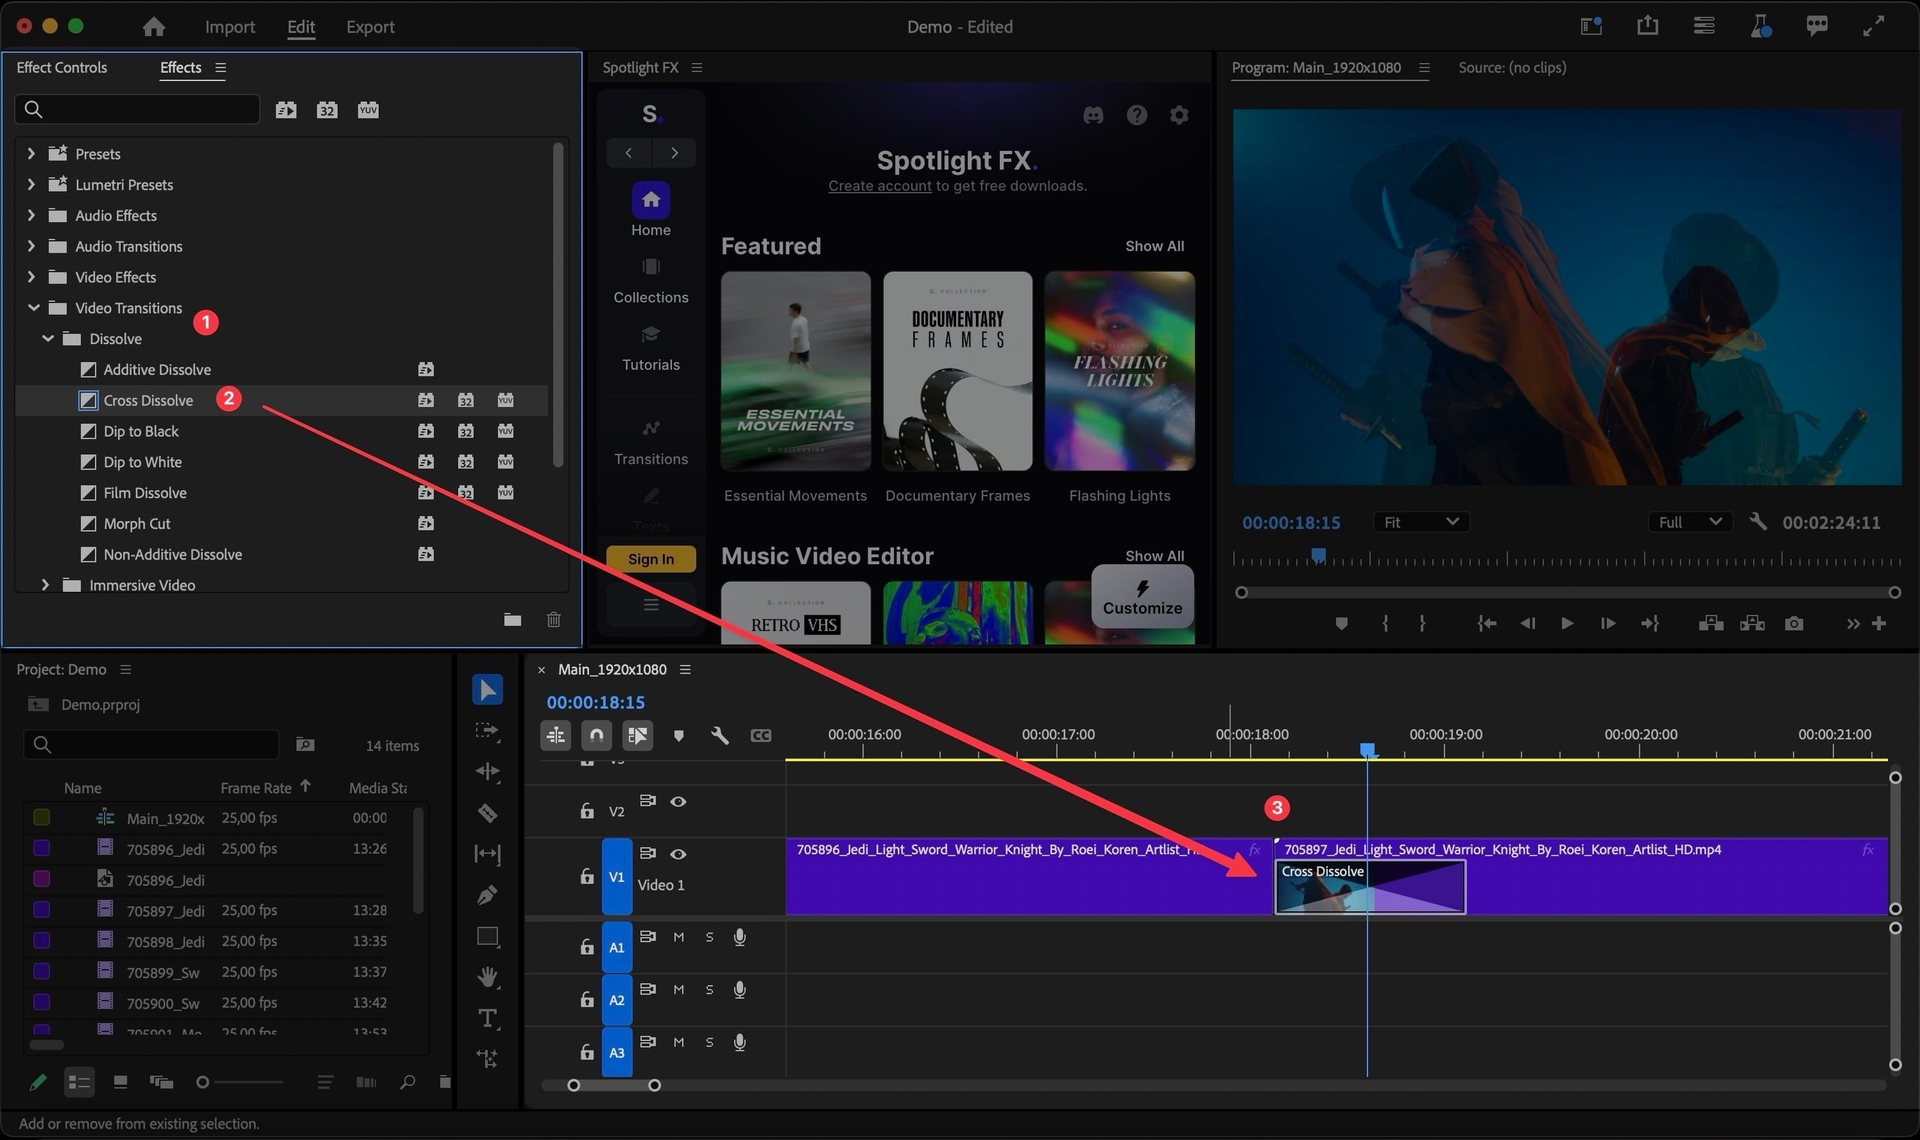1920x1140 pixels.
Task: Select the Razor tool
Action: coord(487,812)
